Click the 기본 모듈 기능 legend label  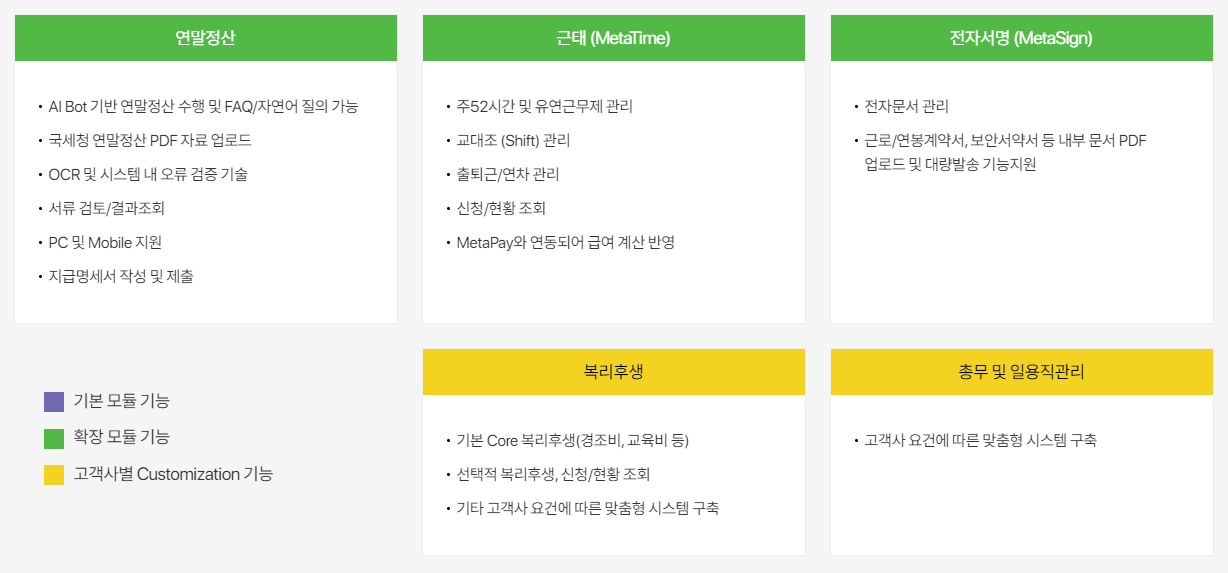click(121, 401)
